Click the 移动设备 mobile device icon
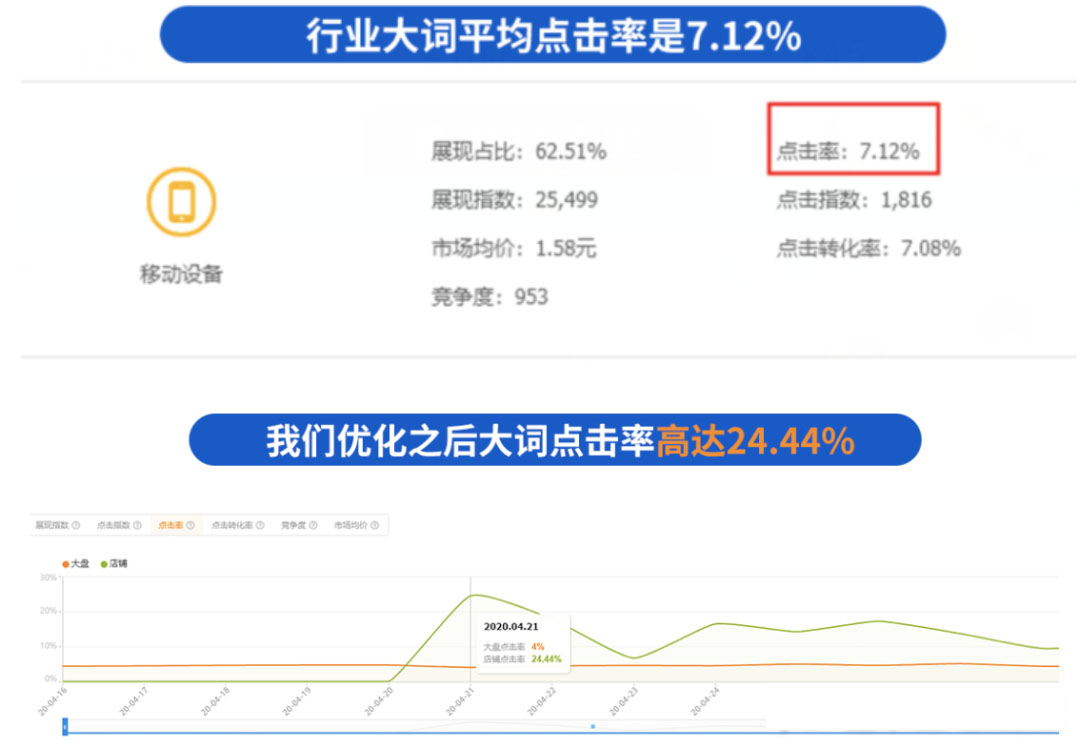This screenshot has height=749, width=1080. pos(180,202)
